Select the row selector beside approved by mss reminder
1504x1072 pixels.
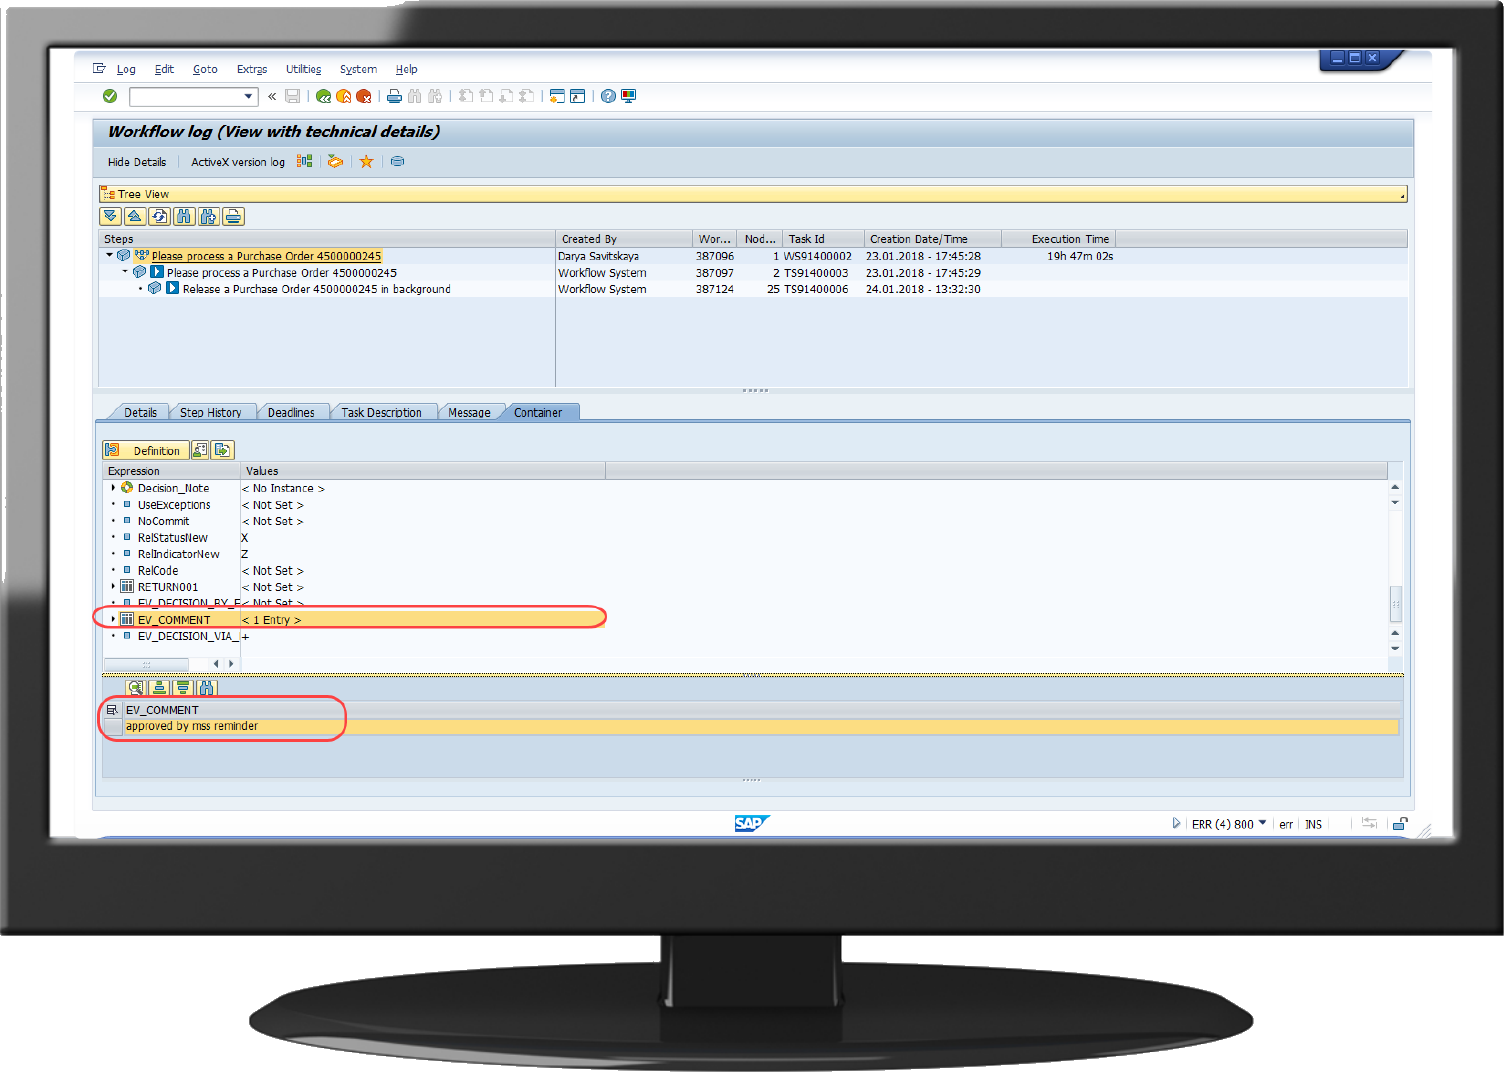point(112,726)
